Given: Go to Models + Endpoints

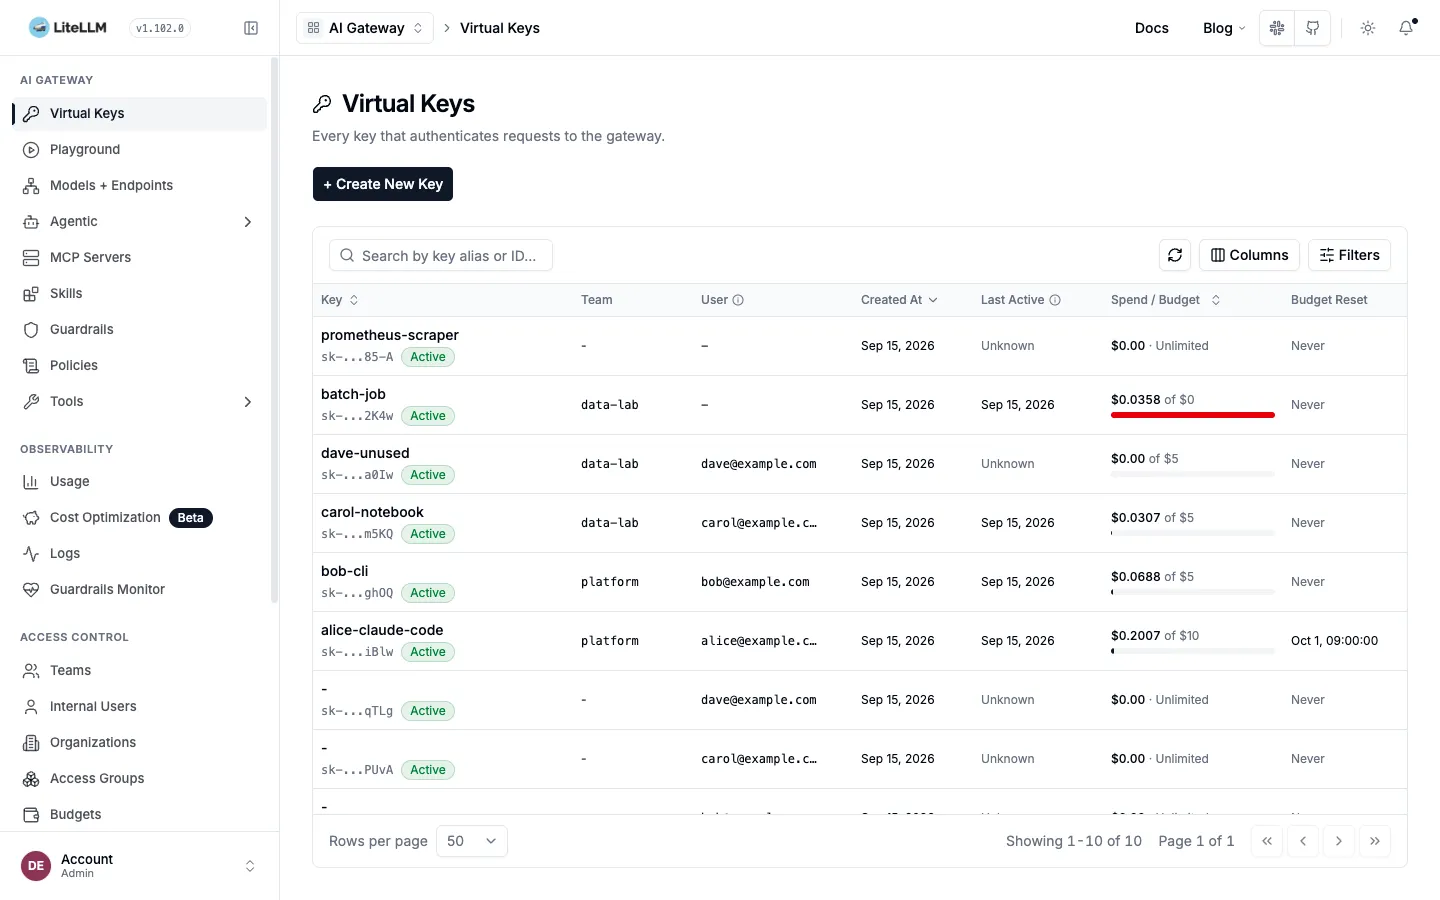Looking at the screenshot, I should pyautogui.click(x=139, y=185).
